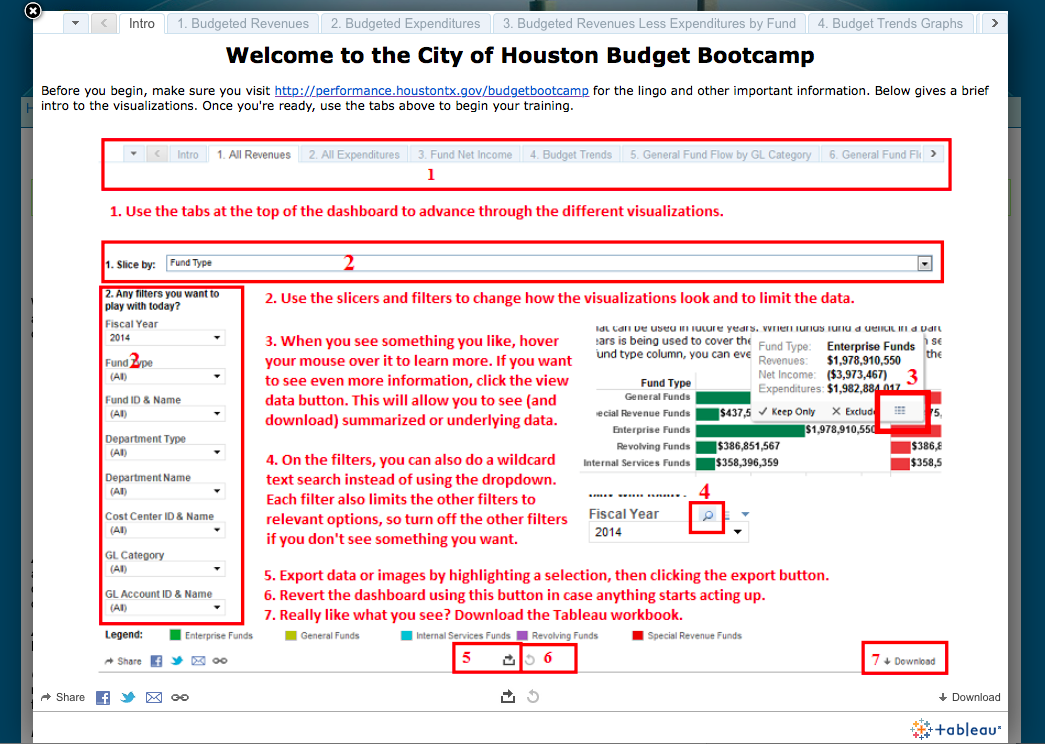The image size is (1045, 744).
Task: Click link icon inside the tutorial image
Action: (x=220, y=661)
